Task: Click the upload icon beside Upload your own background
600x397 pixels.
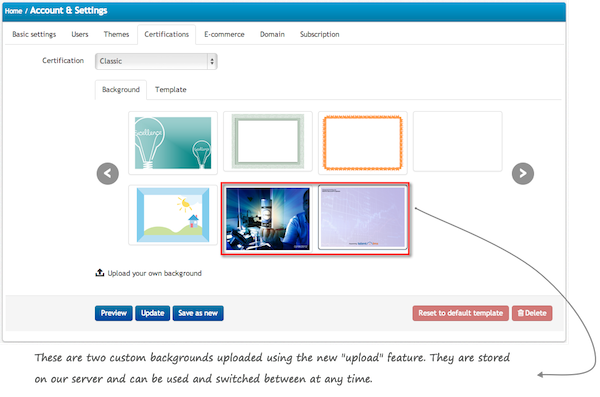Action: (99, 273)
